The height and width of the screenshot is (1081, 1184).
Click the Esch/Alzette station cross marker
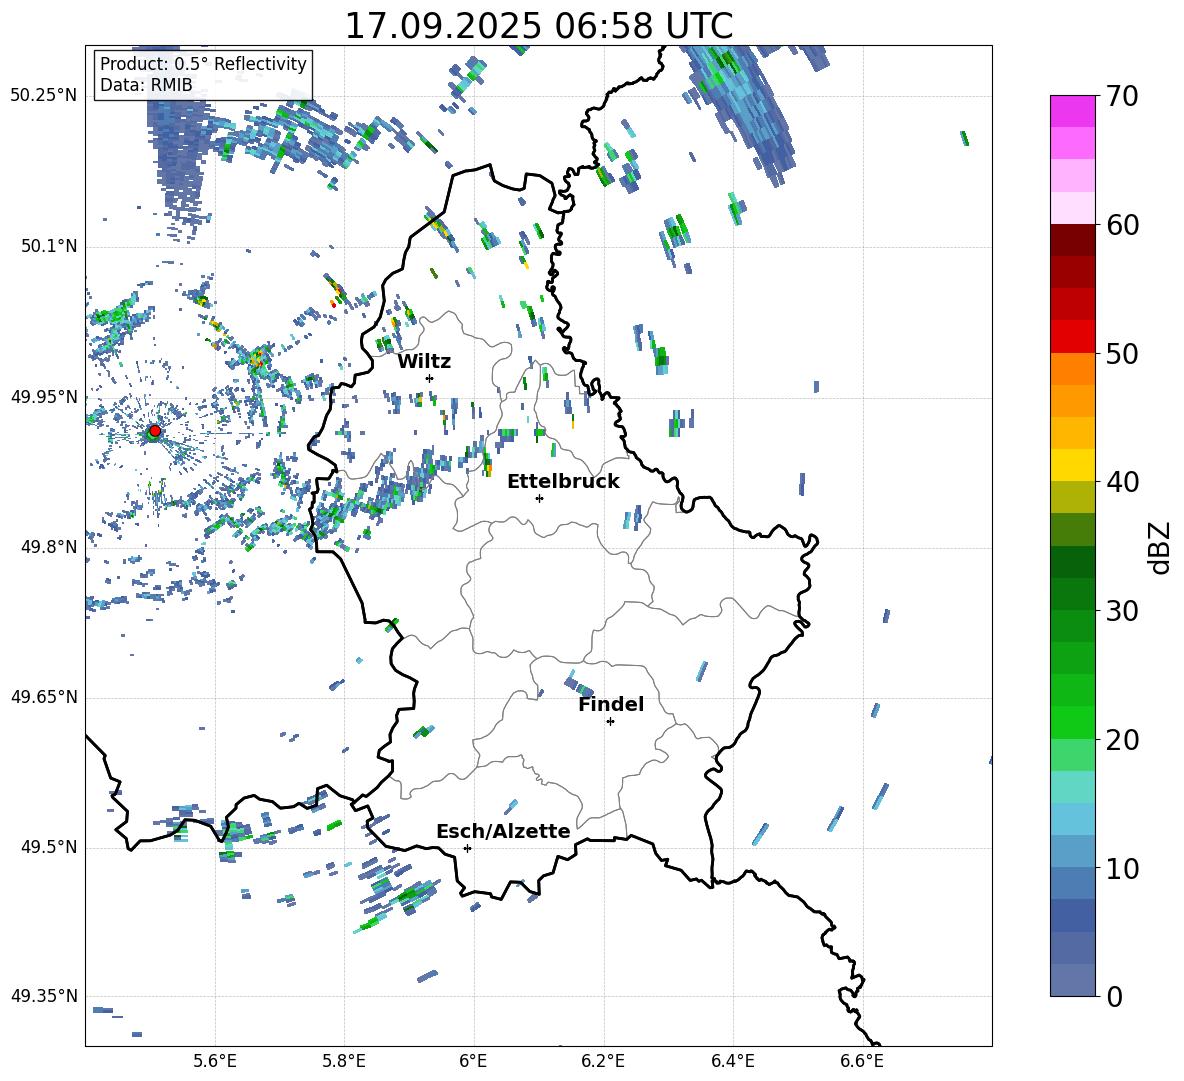[x=467, y=848]
